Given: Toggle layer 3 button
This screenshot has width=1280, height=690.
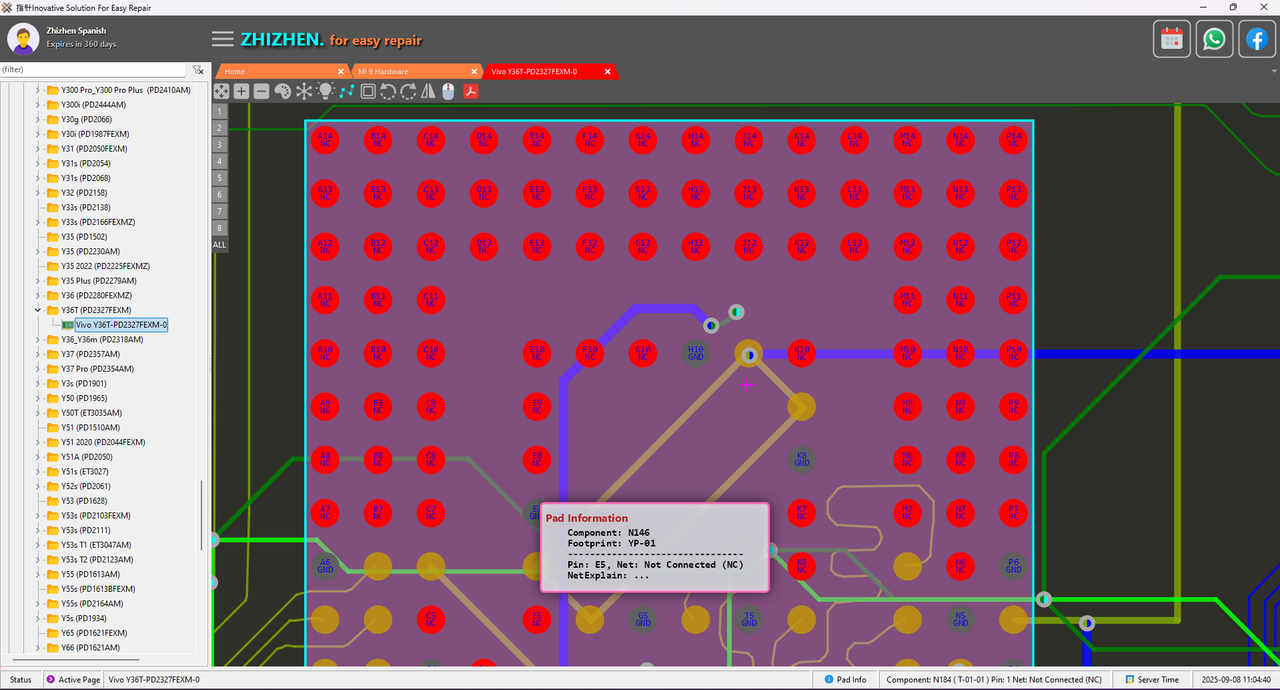Looking at the screenshot, I should (219, 144).
